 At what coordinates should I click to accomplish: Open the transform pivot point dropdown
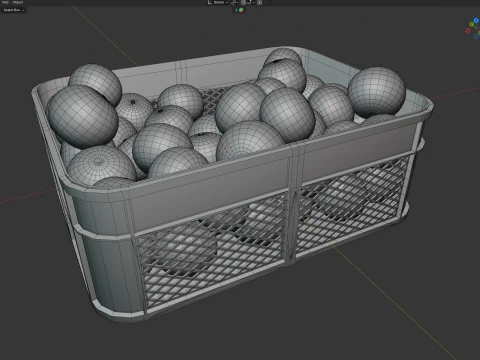tap(235, 2)
